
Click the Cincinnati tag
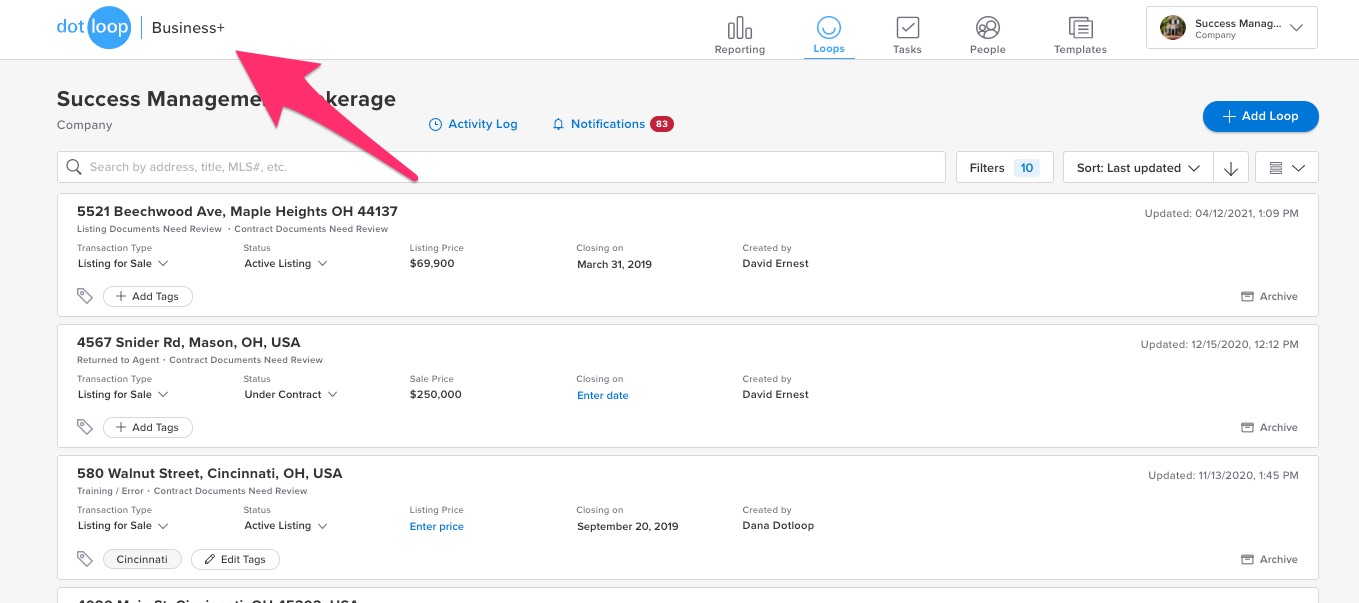coord(142,559)
